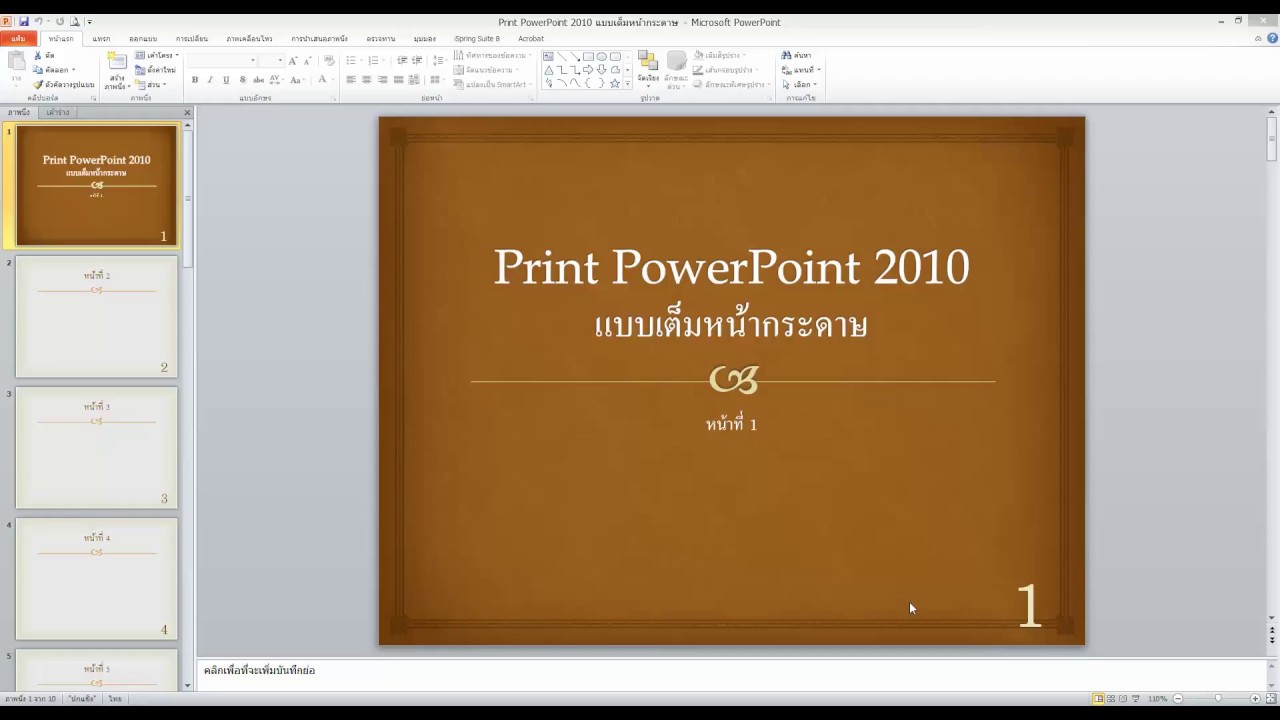Toggle Normal view button in status bar

pyautogui.click(x=1099, y=698)
